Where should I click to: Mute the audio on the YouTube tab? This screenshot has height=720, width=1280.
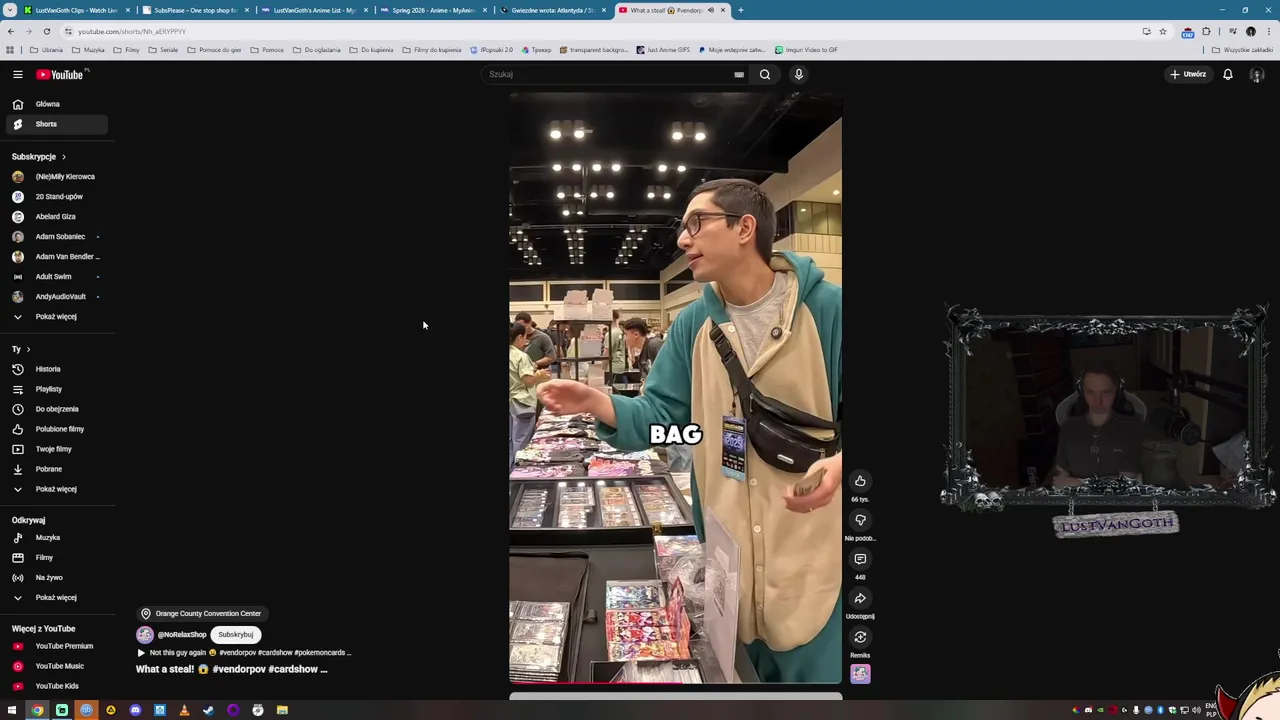[711, 10]
